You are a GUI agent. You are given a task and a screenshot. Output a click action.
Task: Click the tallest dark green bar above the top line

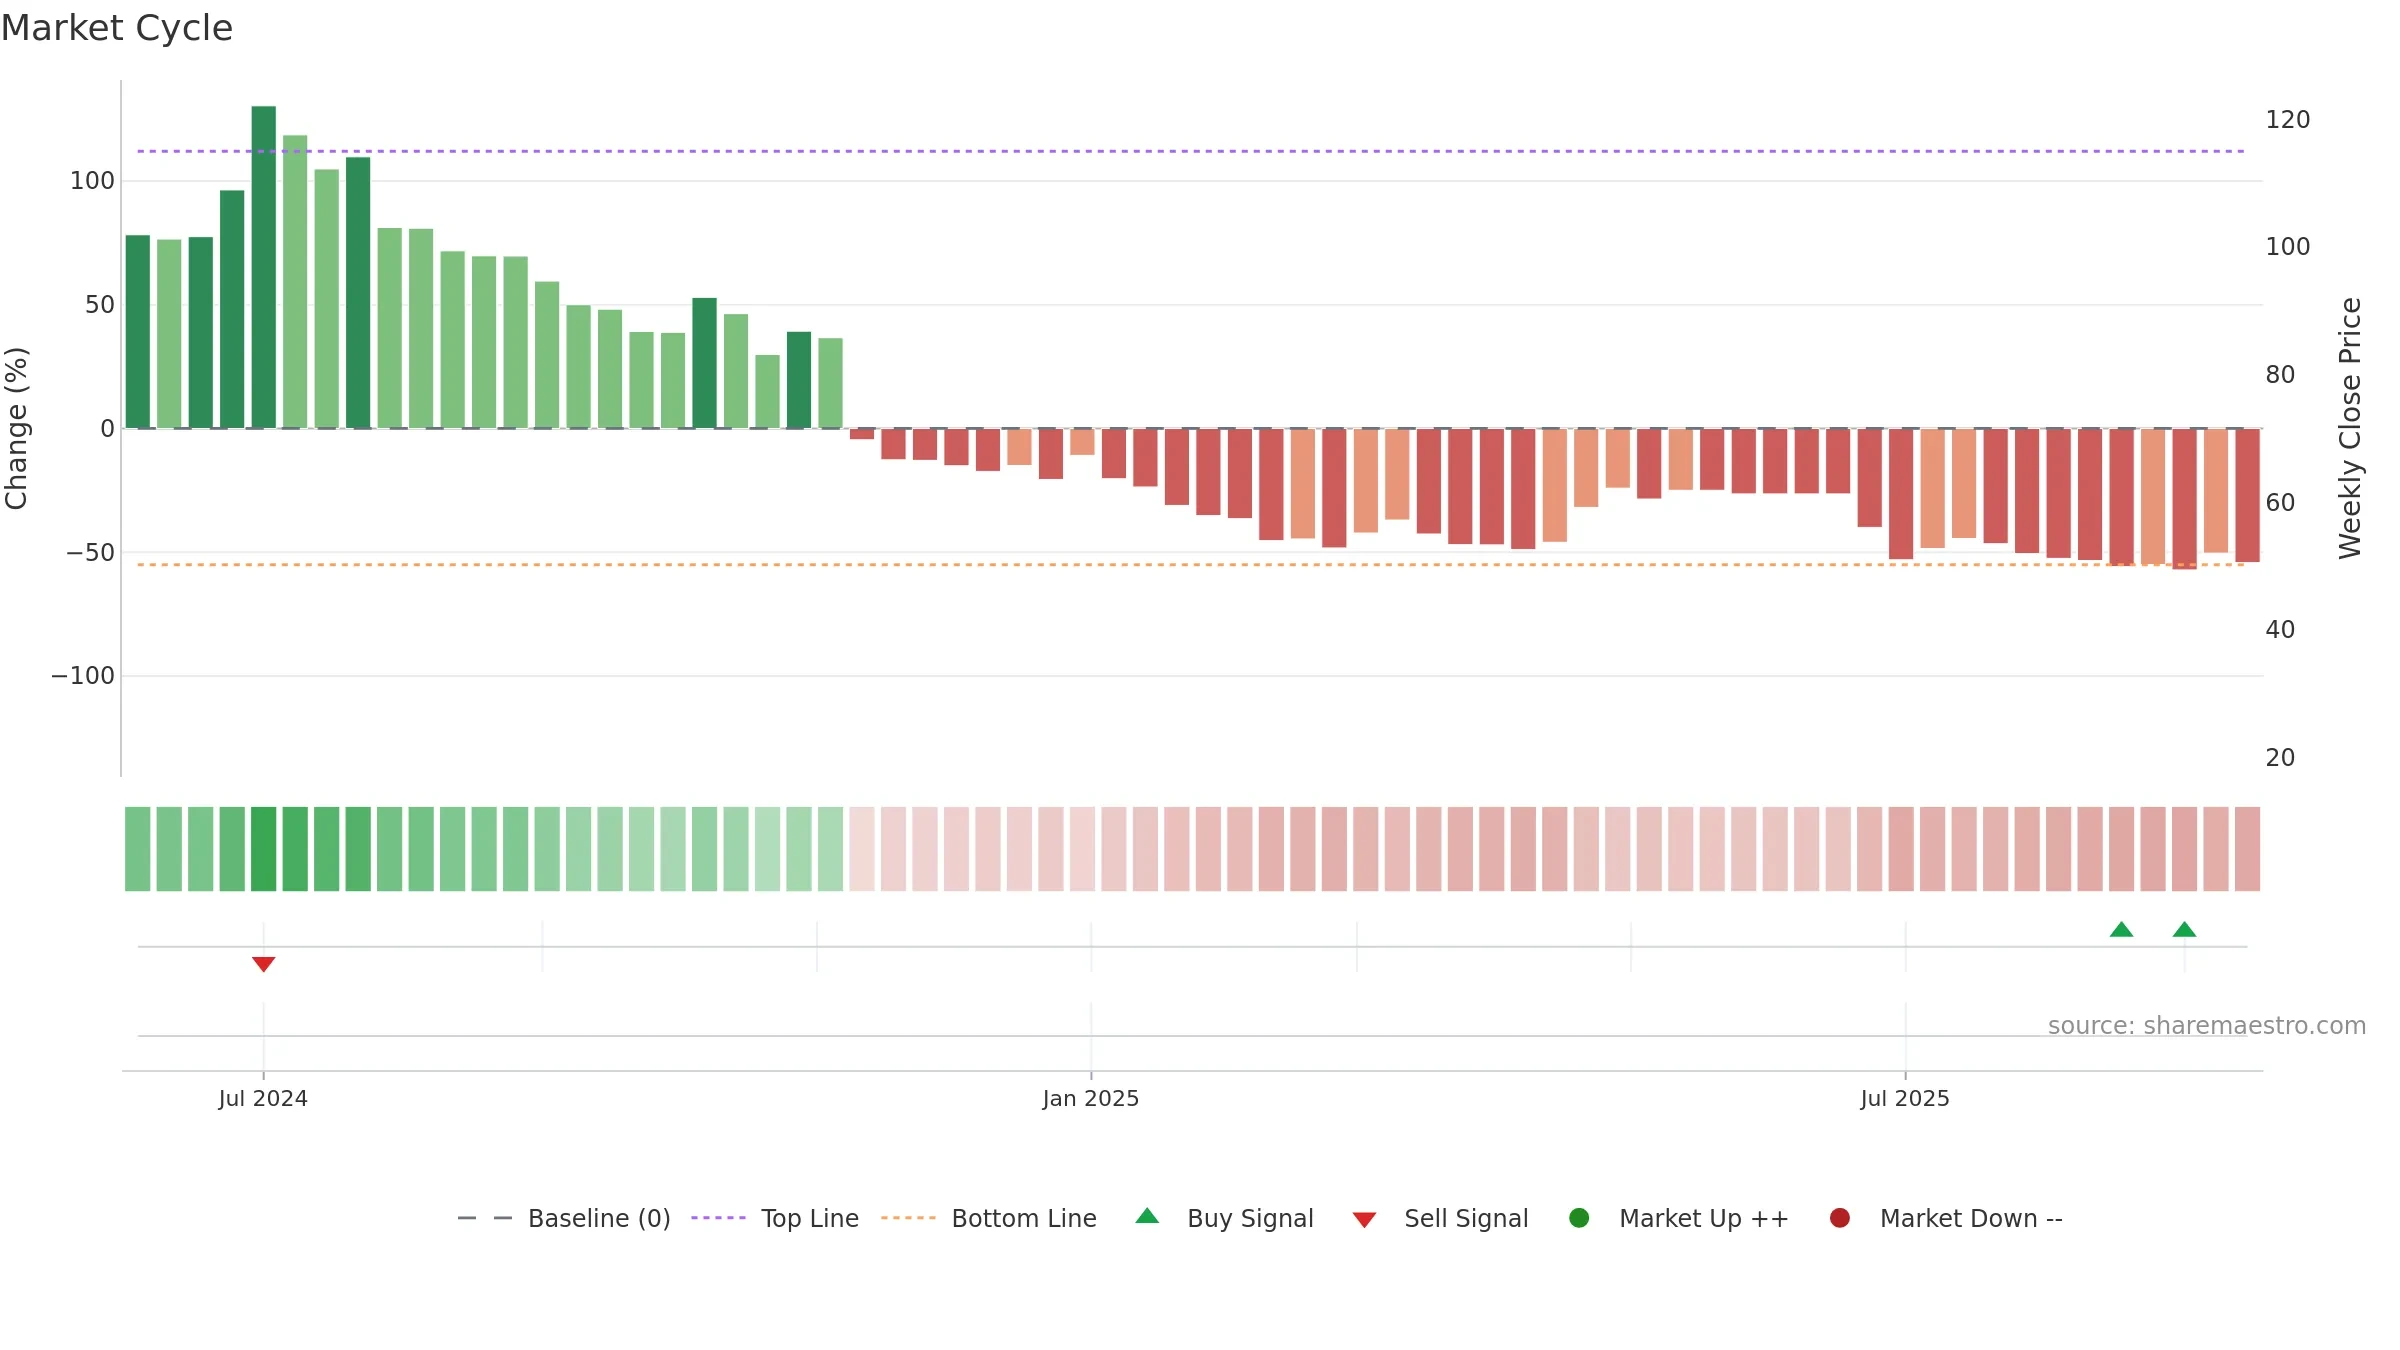coord(264,267)
